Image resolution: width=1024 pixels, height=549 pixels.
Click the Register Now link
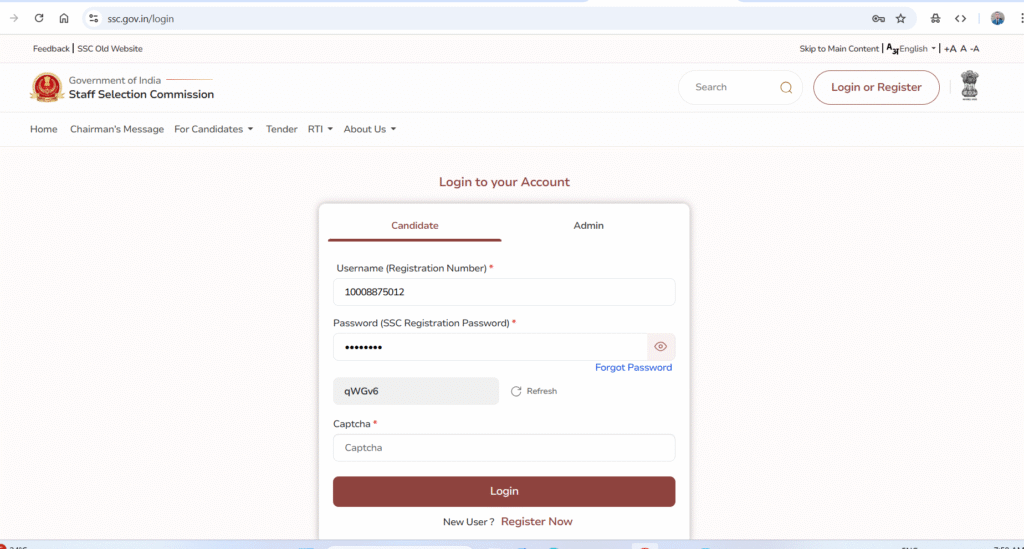coord(536,522)
